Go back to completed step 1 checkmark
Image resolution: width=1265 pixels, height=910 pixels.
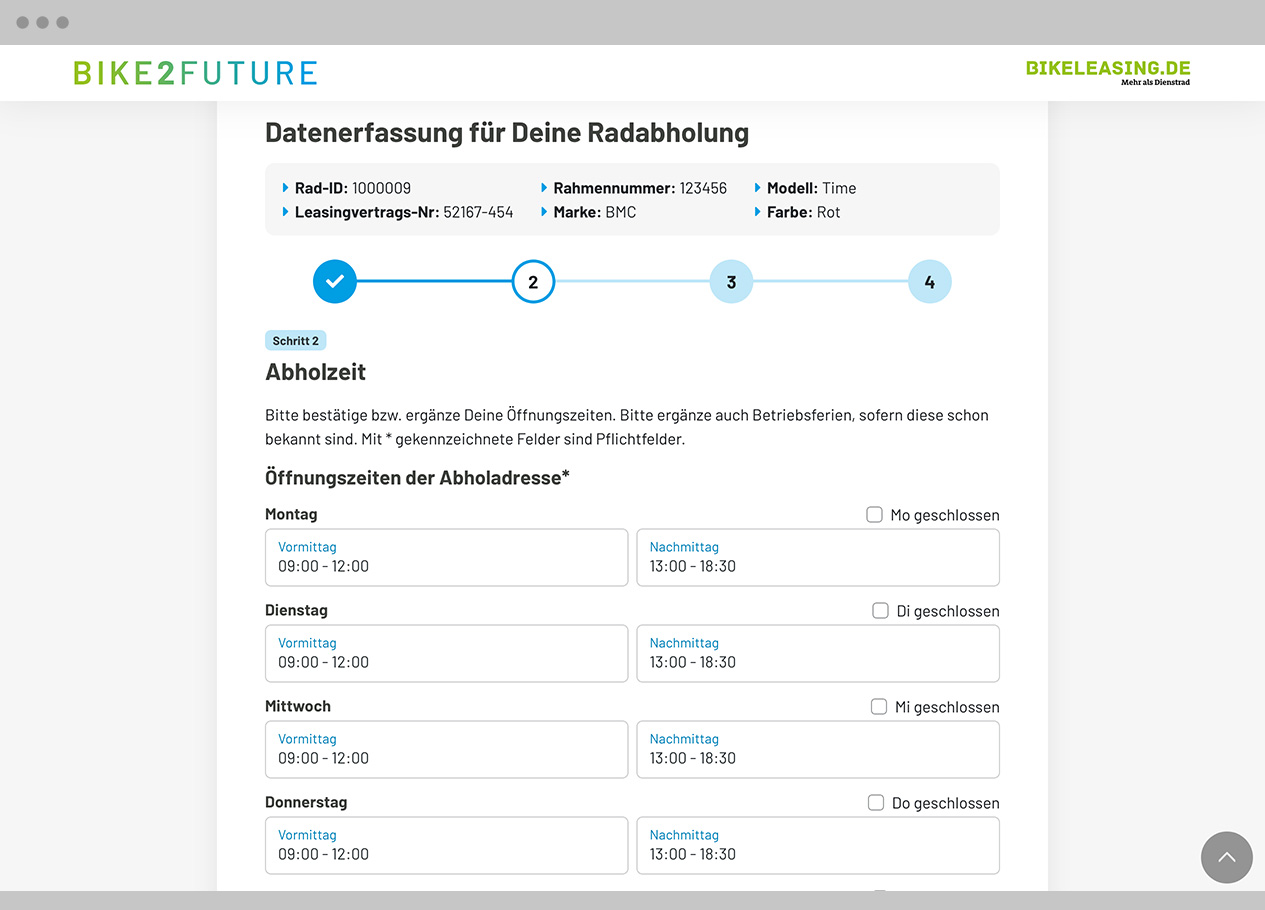335,282
